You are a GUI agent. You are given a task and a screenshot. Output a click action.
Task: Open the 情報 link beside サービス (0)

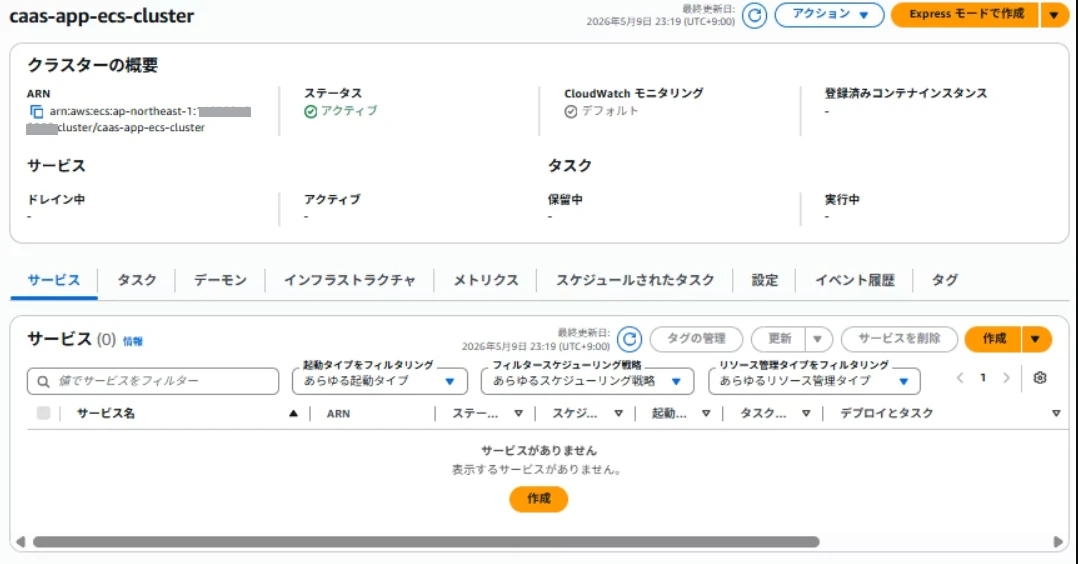[133, 341]
